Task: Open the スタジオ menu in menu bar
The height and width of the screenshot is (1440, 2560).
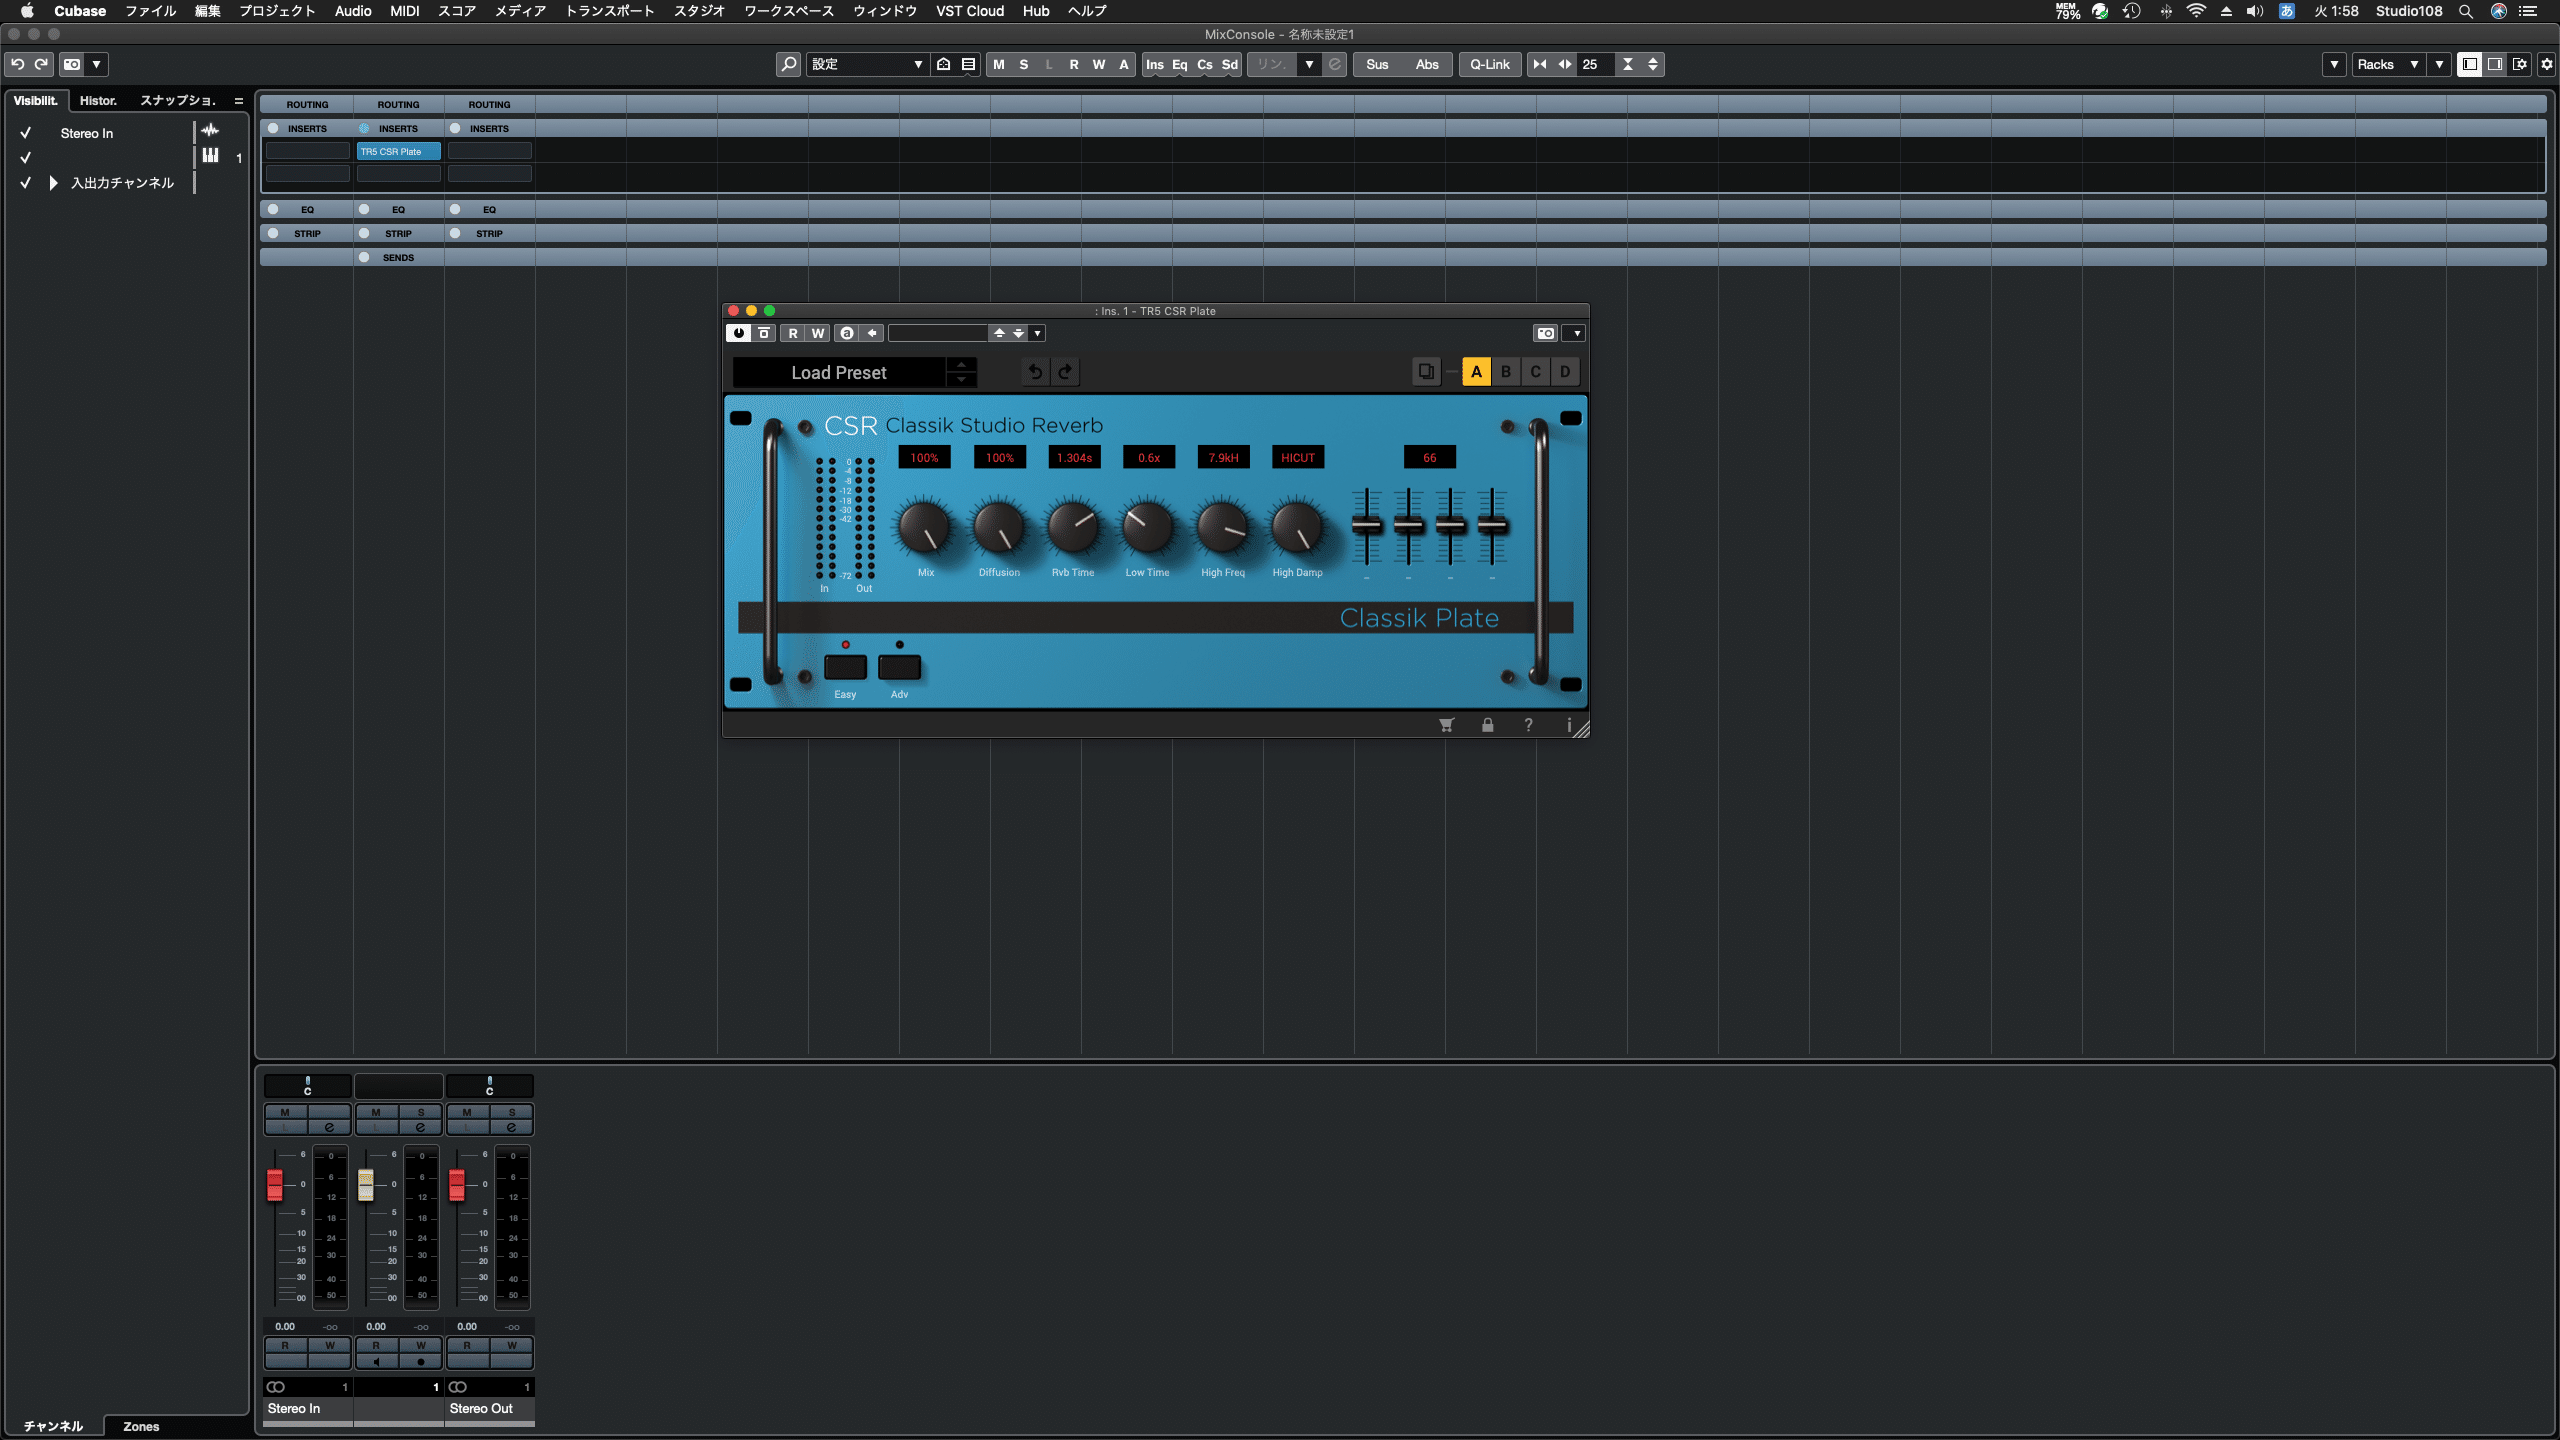Action: 700,11
